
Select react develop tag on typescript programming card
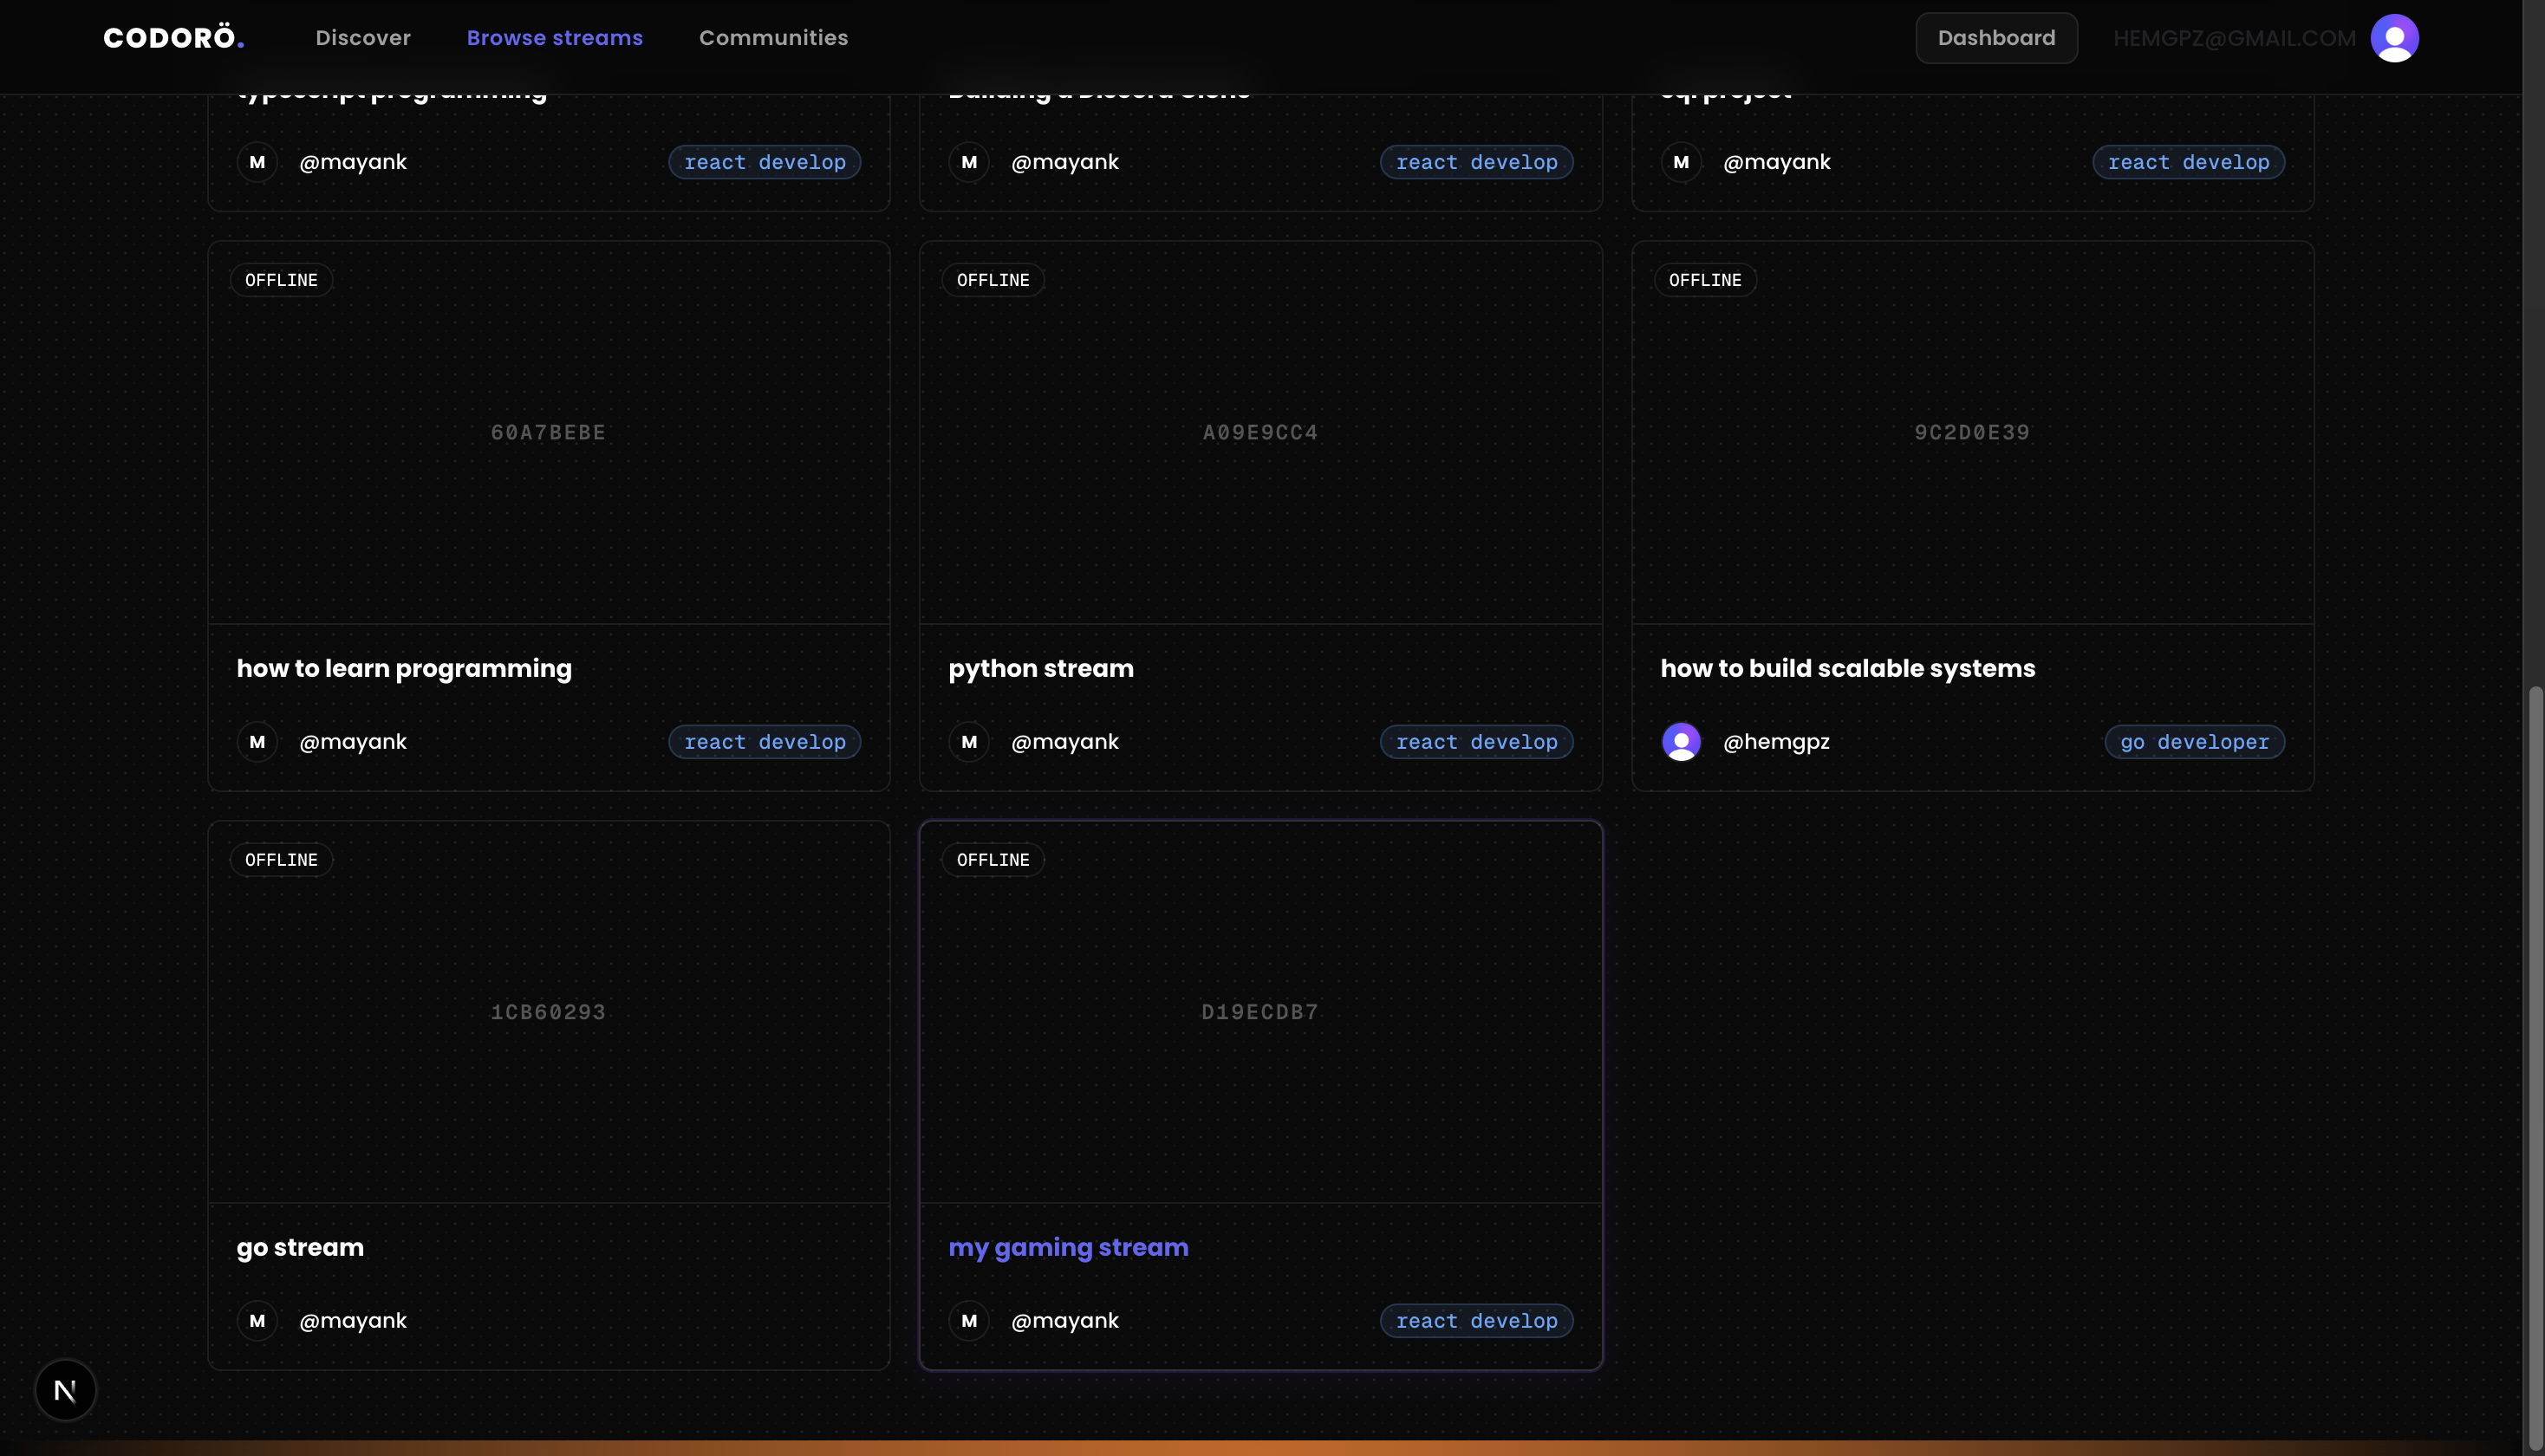[764, 162]
